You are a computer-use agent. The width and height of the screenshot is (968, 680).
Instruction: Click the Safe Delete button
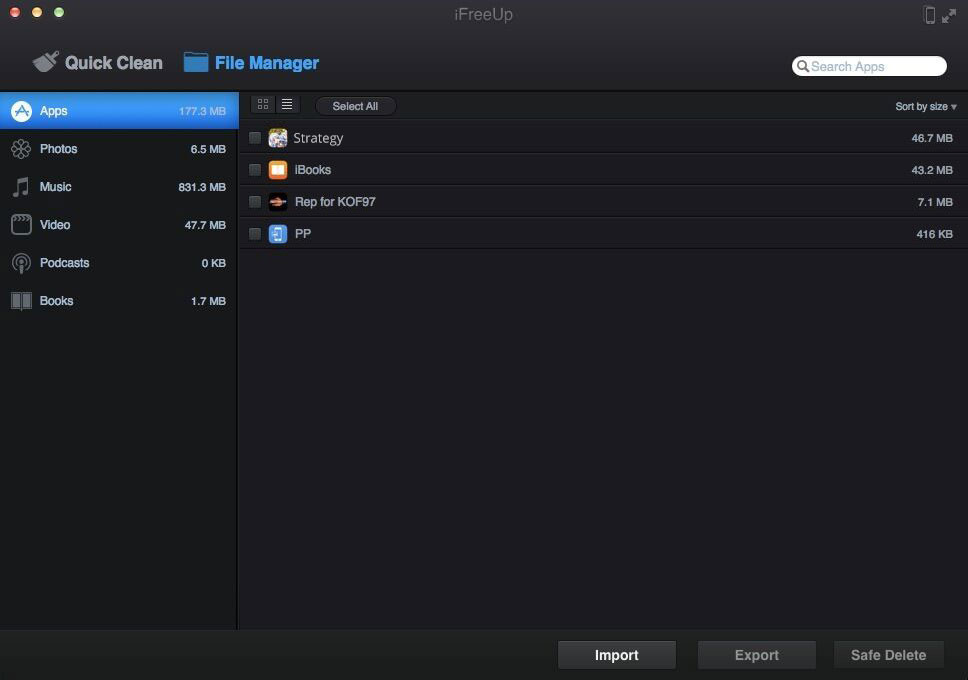pos(888,655)
